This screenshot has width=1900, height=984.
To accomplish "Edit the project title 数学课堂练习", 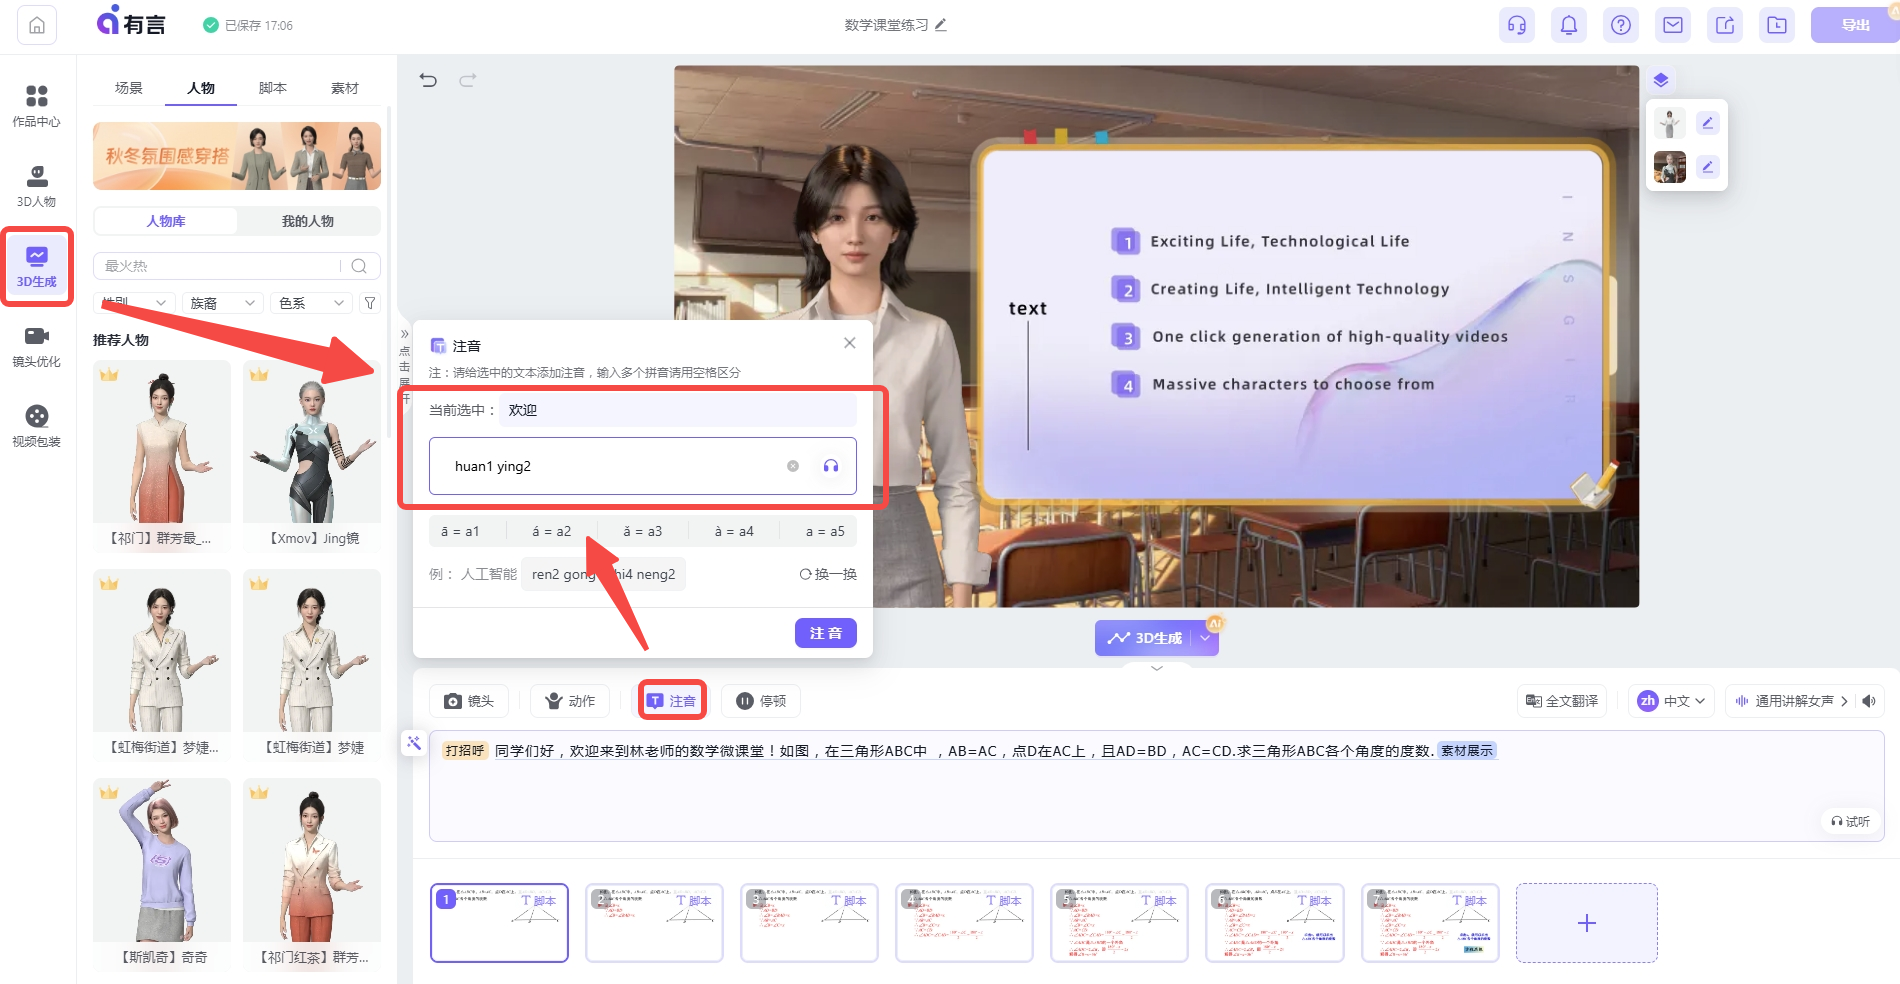I will 940,25.
